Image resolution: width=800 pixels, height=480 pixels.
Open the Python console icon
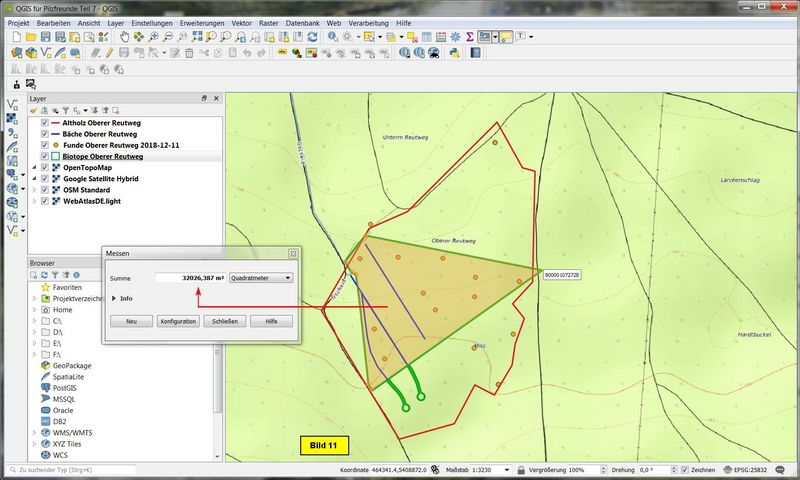pyautogui.click(x=454, y=53)
